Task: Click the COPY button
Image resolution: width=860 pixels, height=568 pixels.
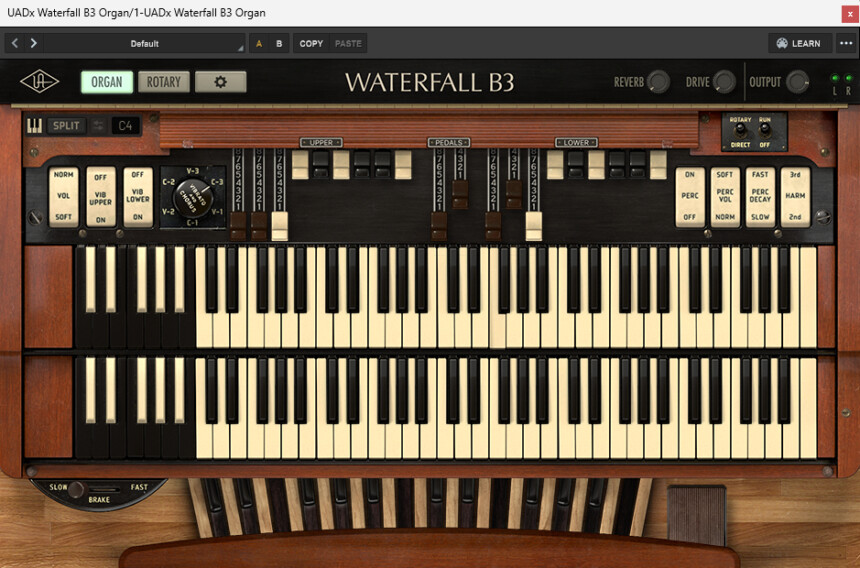Action: click(311, 43)
